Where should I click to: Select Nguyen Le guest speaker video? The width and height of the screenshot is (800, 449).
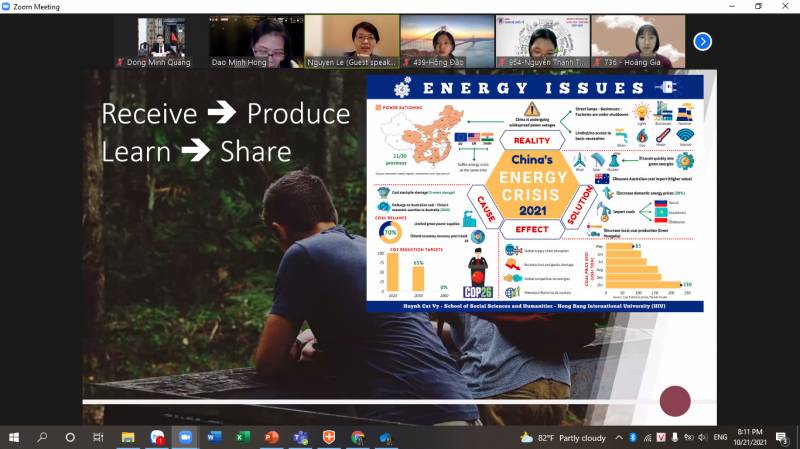(352, 41)
